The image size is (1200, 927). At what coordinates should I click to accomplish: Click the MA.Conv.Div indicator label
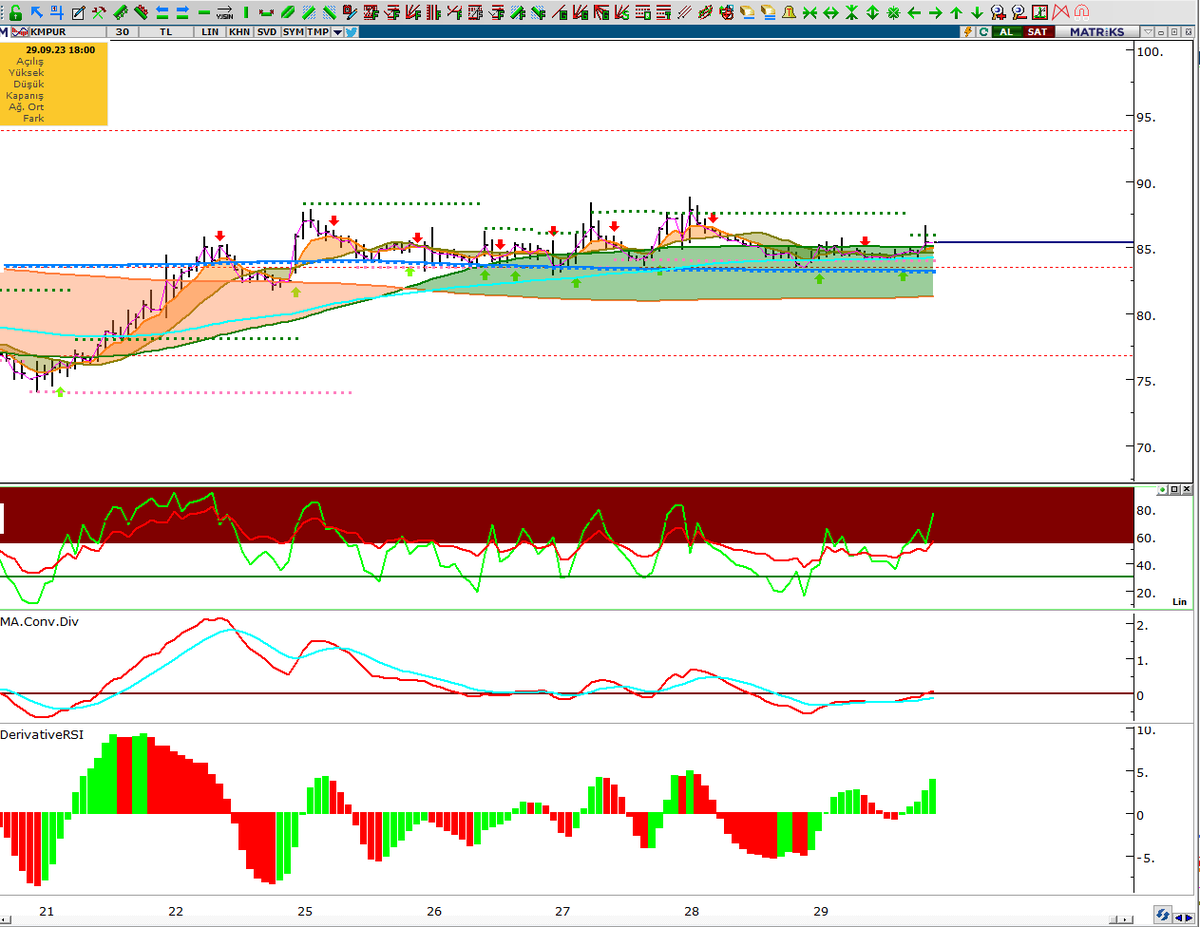point(40,621)
